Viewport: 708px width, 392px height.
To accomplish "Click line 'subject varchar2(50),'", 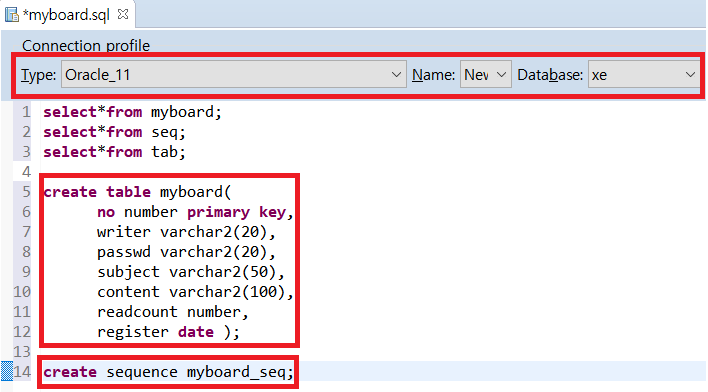I will 191,272.
